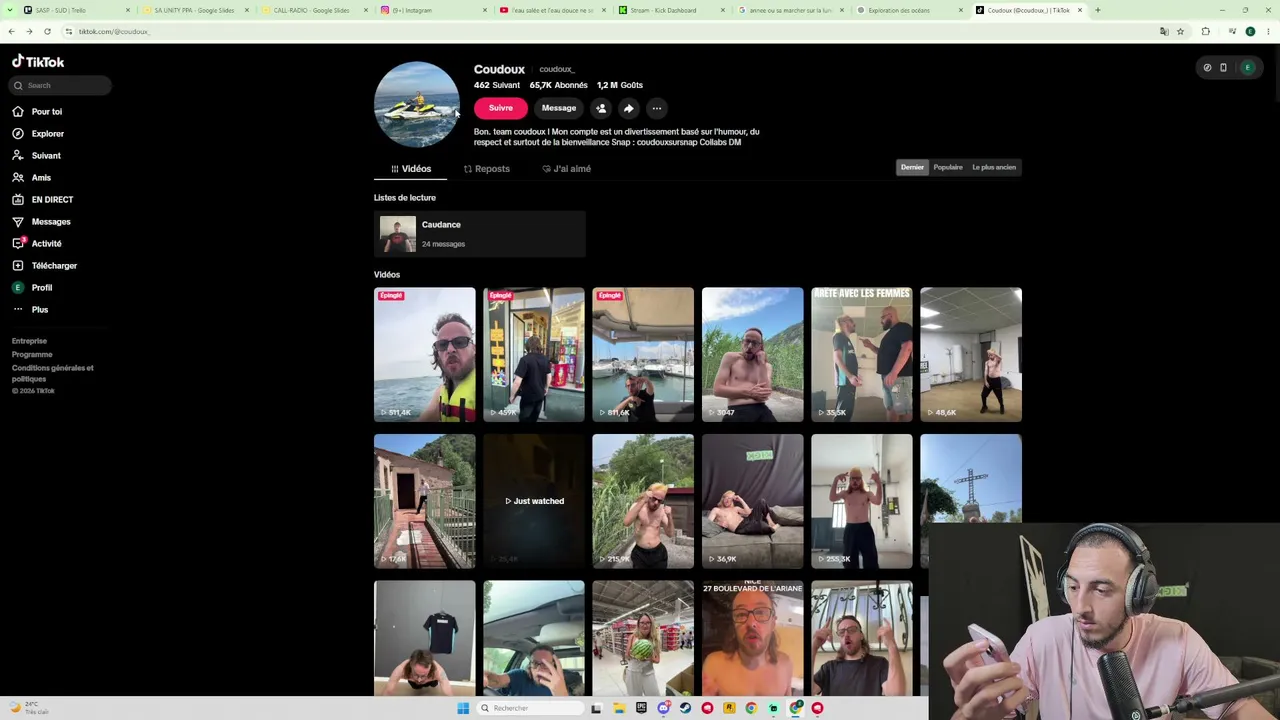Open the Just watched video

534,501
